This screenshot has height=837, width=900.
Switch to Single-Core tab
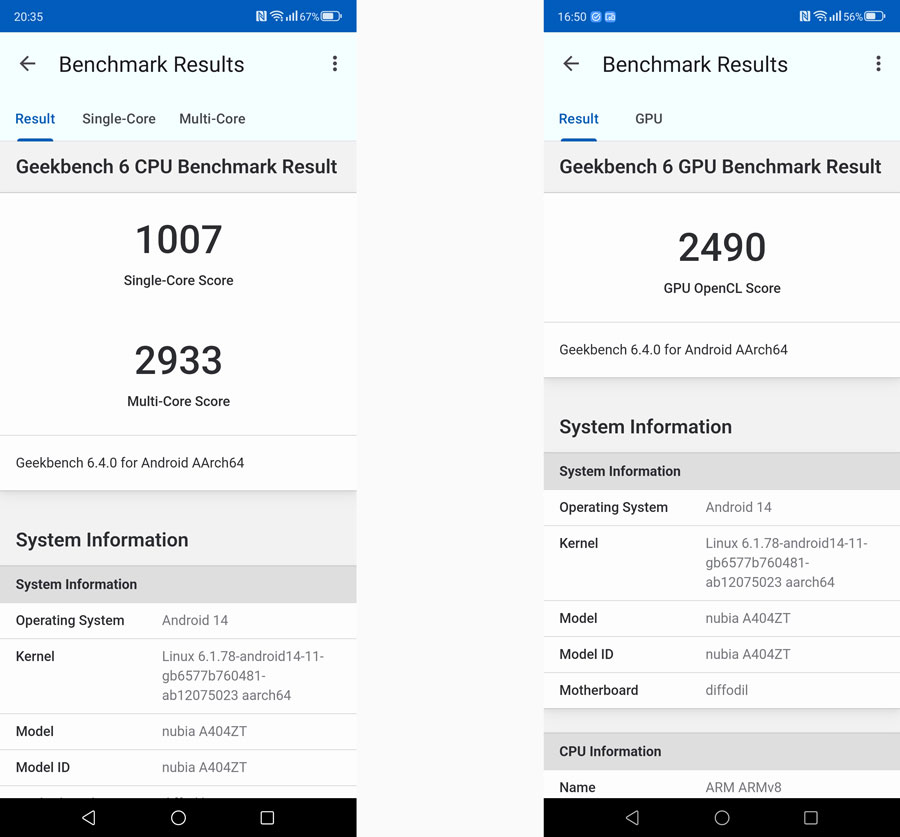coord(119,119)
